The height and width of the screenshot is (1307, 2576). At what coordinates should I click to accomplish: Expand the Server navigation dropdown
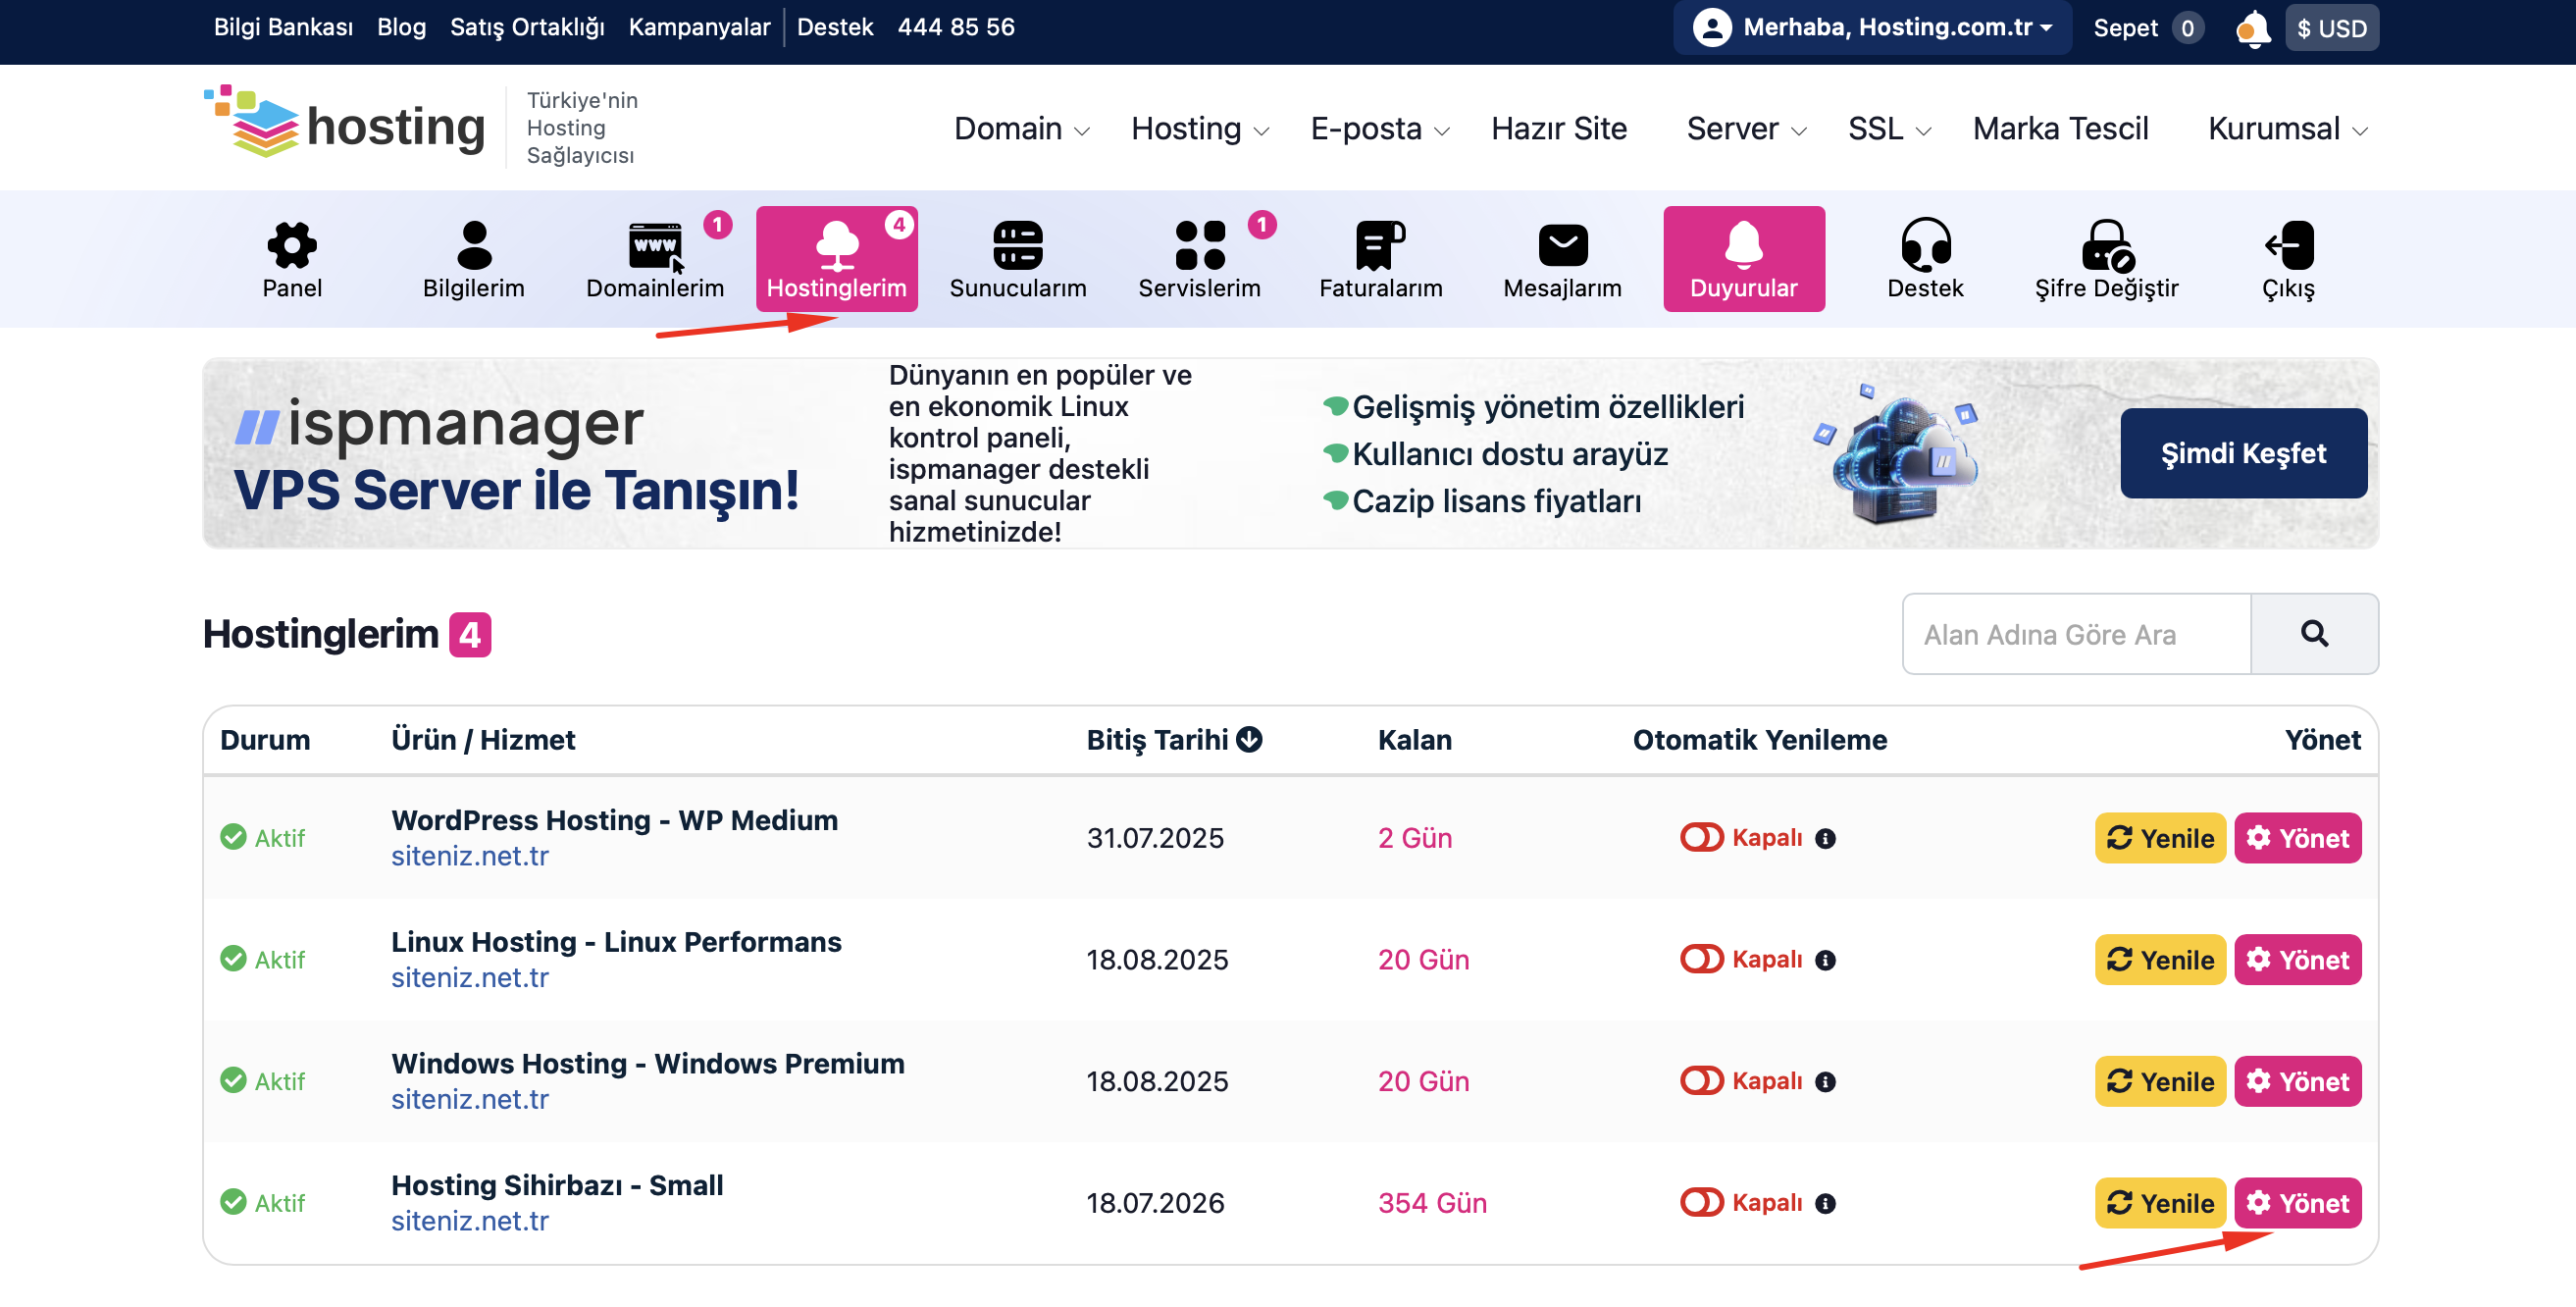[x=1745, y=129]
